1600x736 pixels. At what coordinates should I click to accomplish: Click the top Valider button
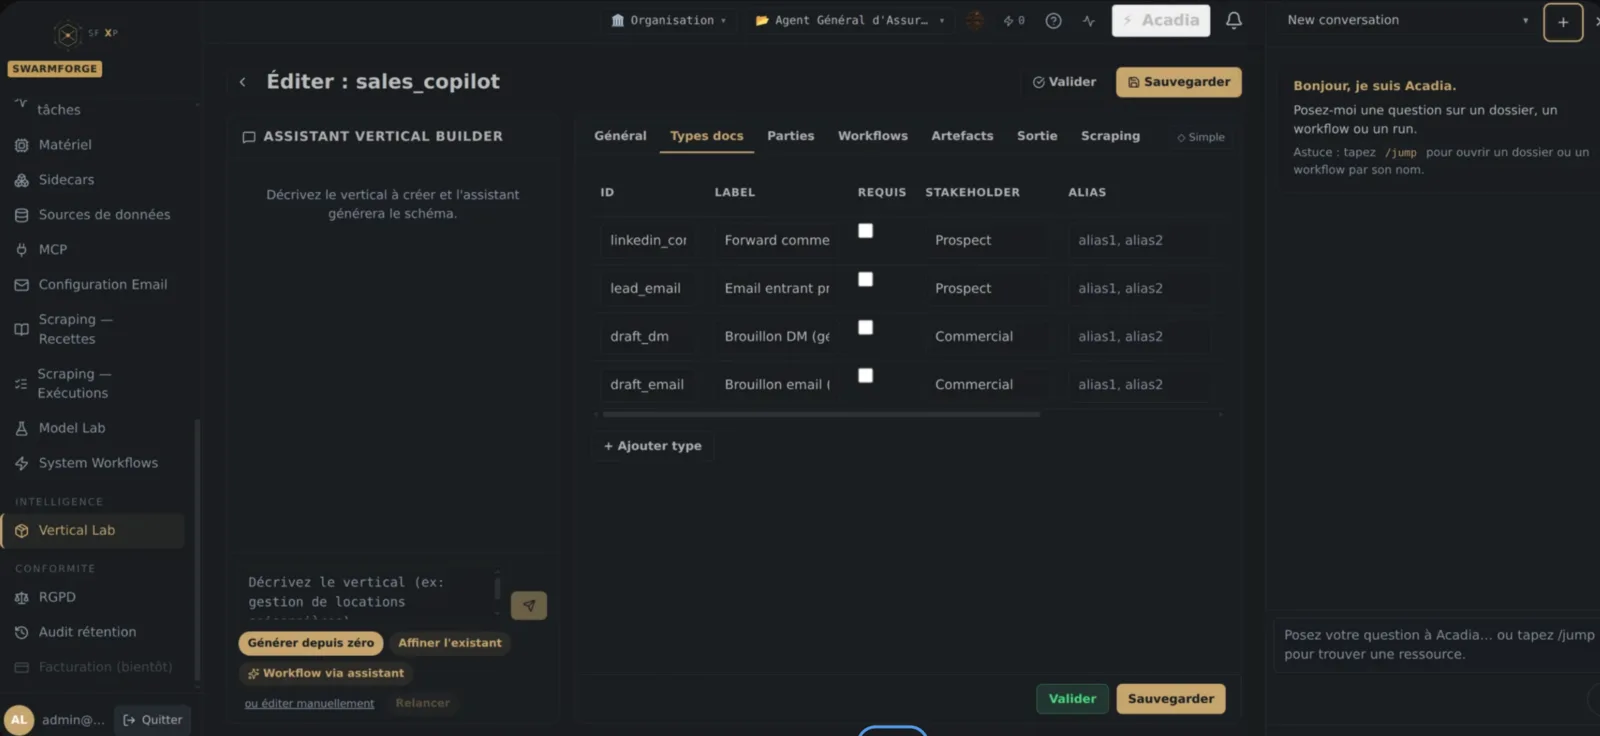click(1064, 82)
